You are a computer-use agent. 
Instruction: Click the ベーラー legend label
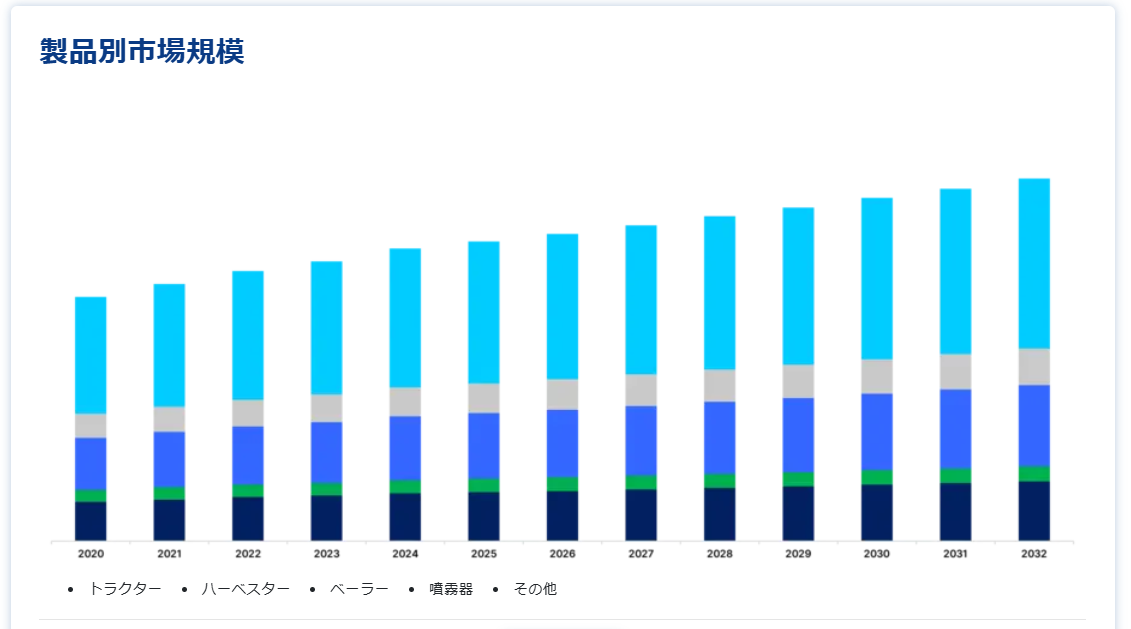[359, 589]
